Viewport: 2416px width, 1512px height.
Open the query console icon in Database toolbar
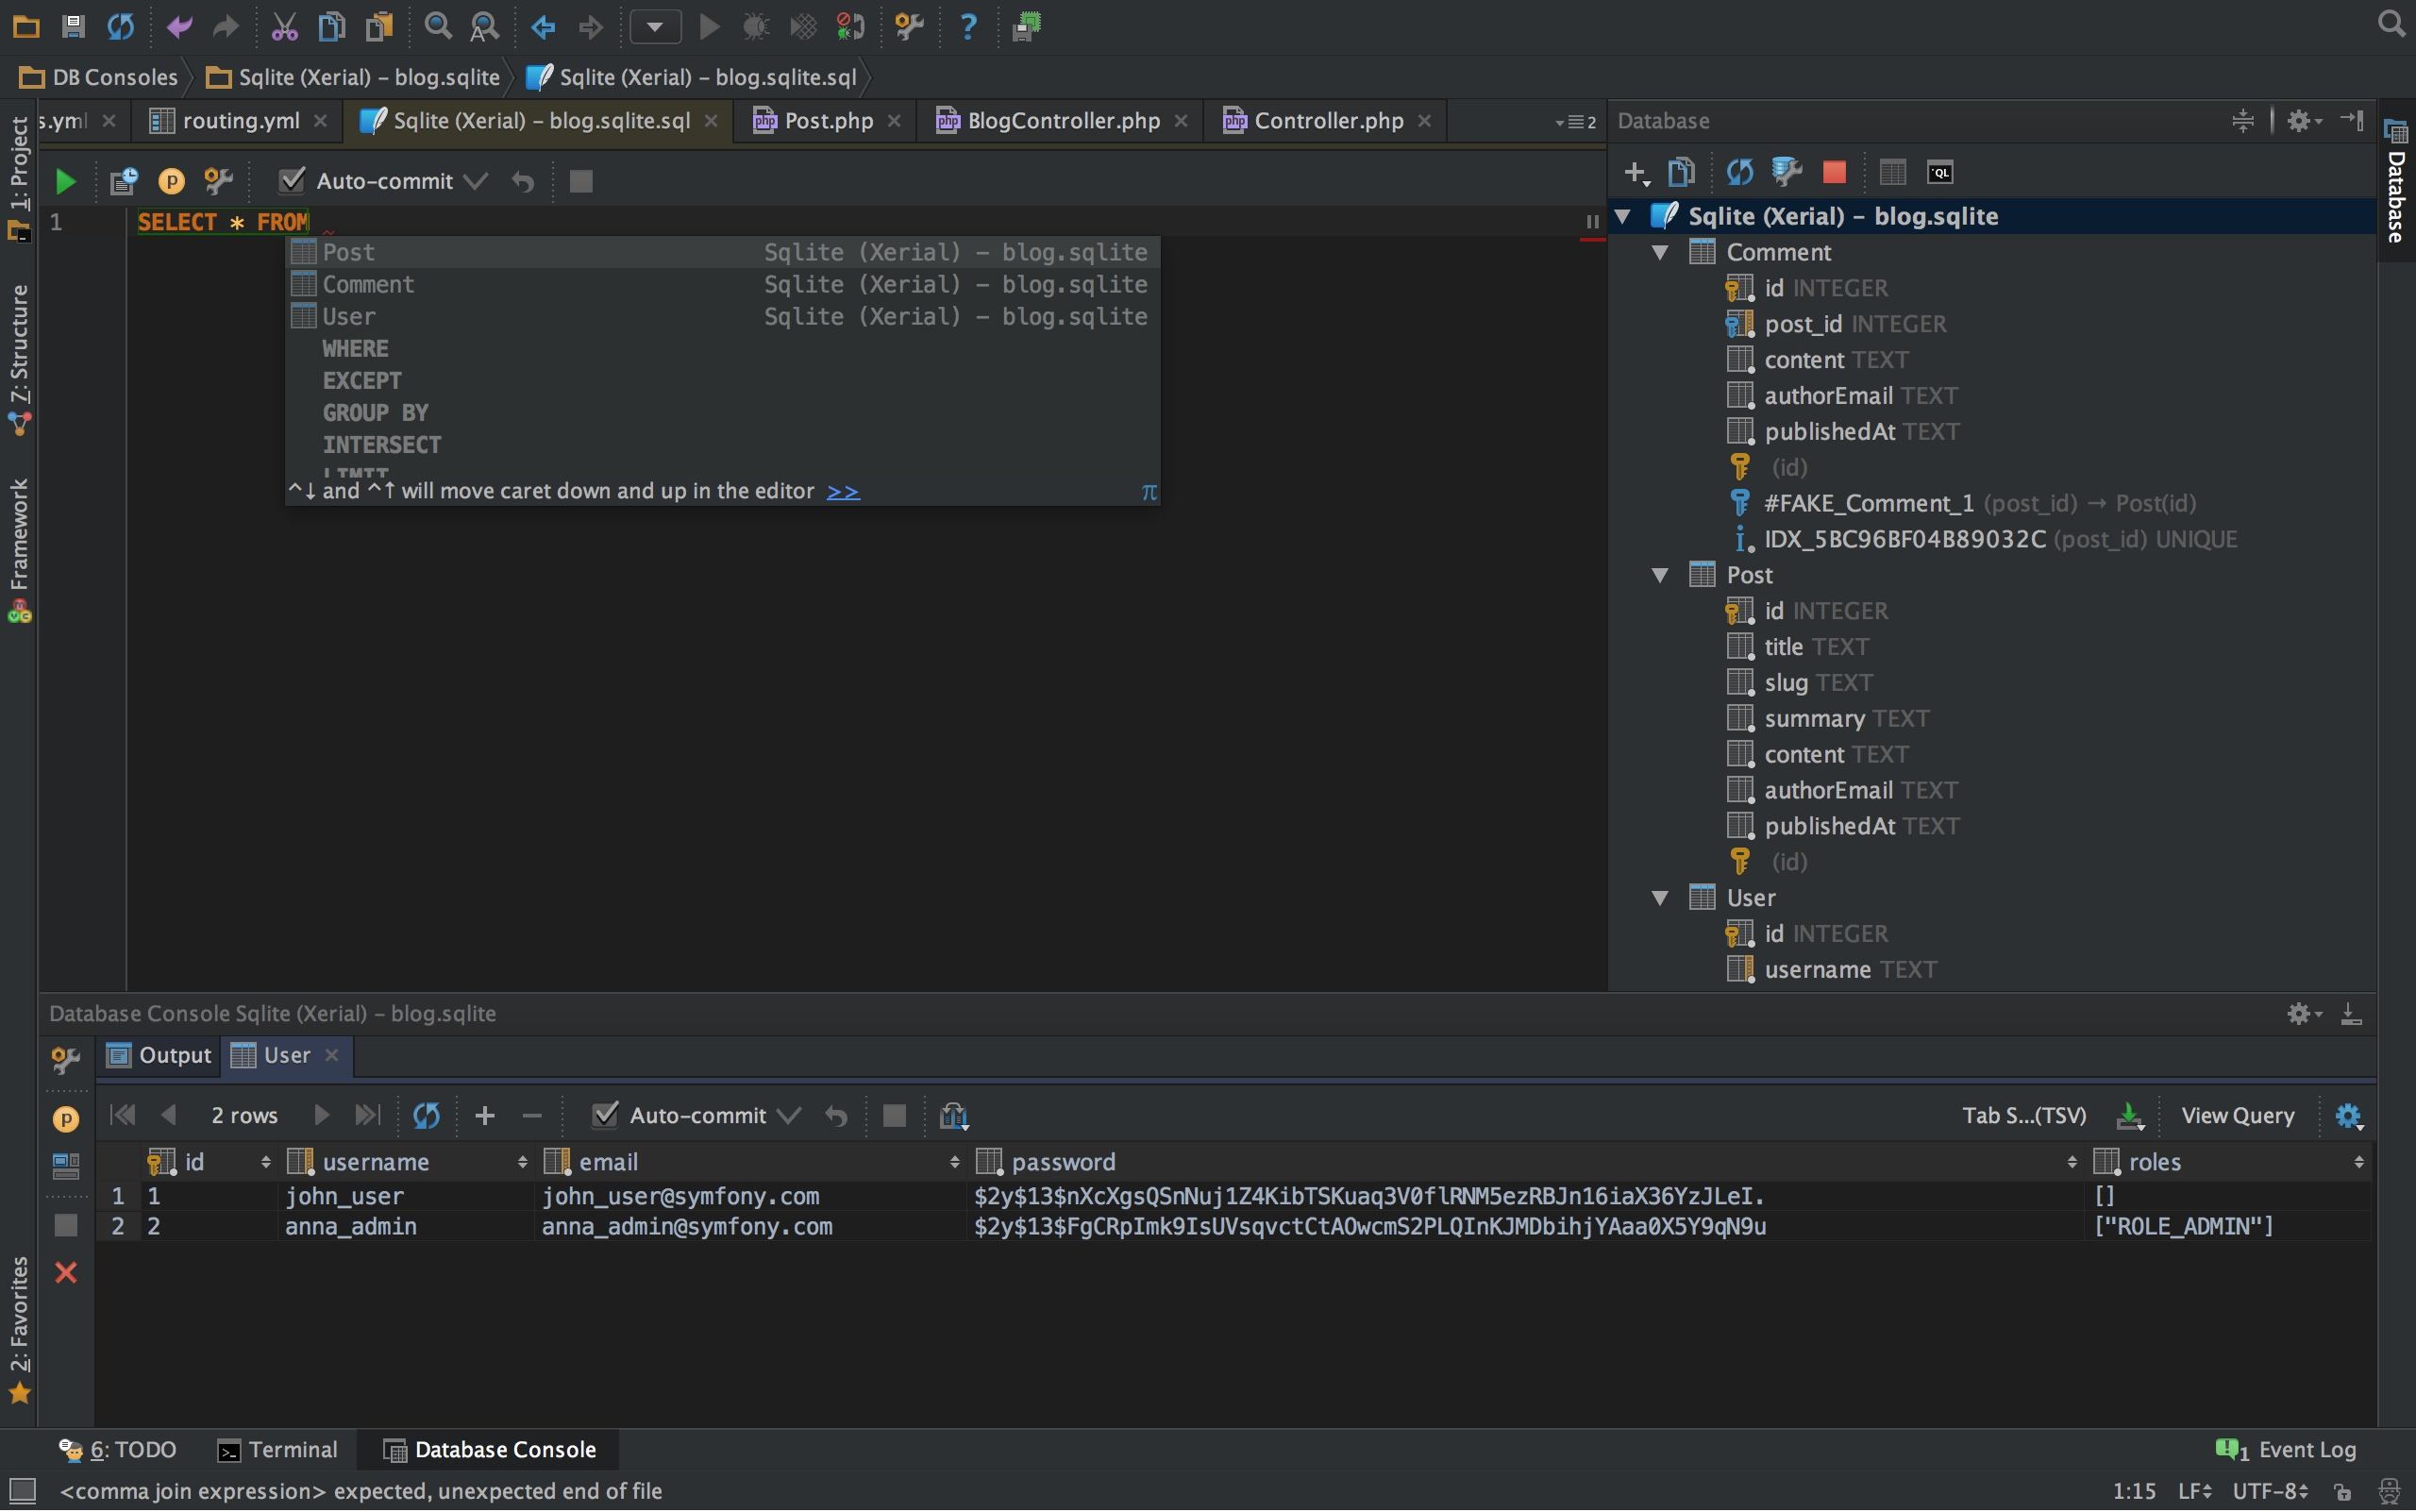point(1939,172)
